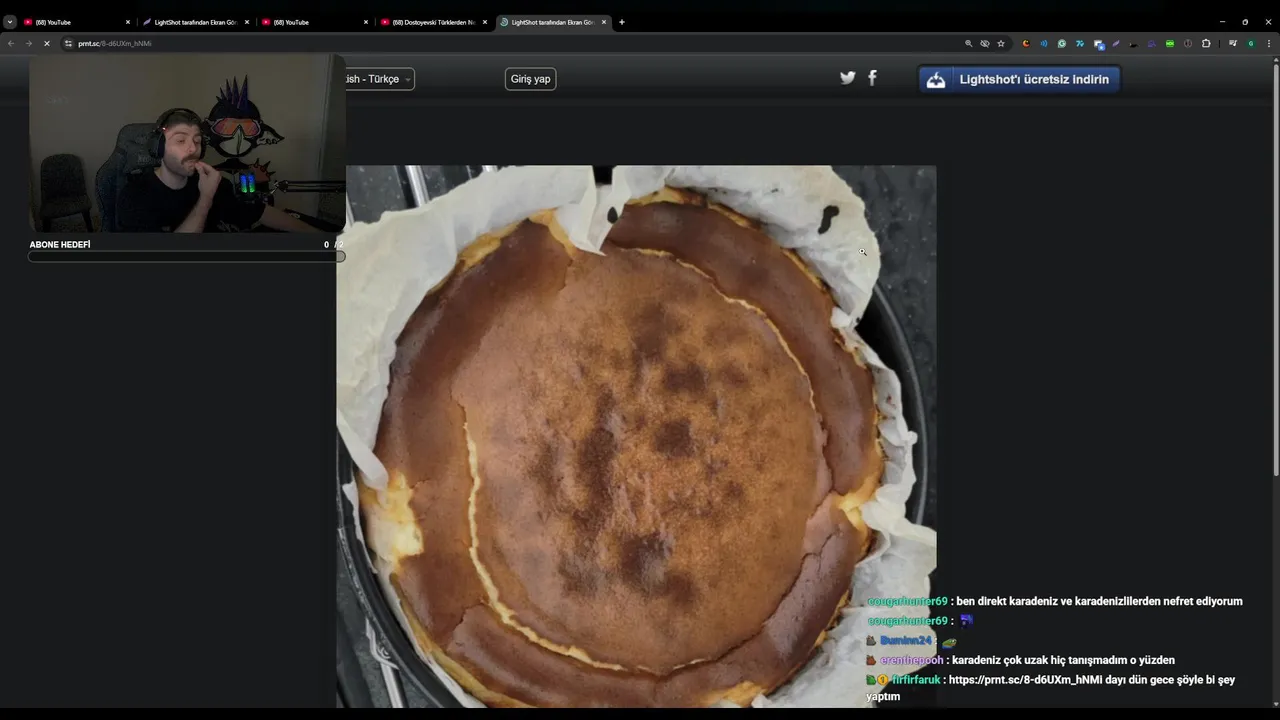Click the Giriş yap button

pos(531,79)
